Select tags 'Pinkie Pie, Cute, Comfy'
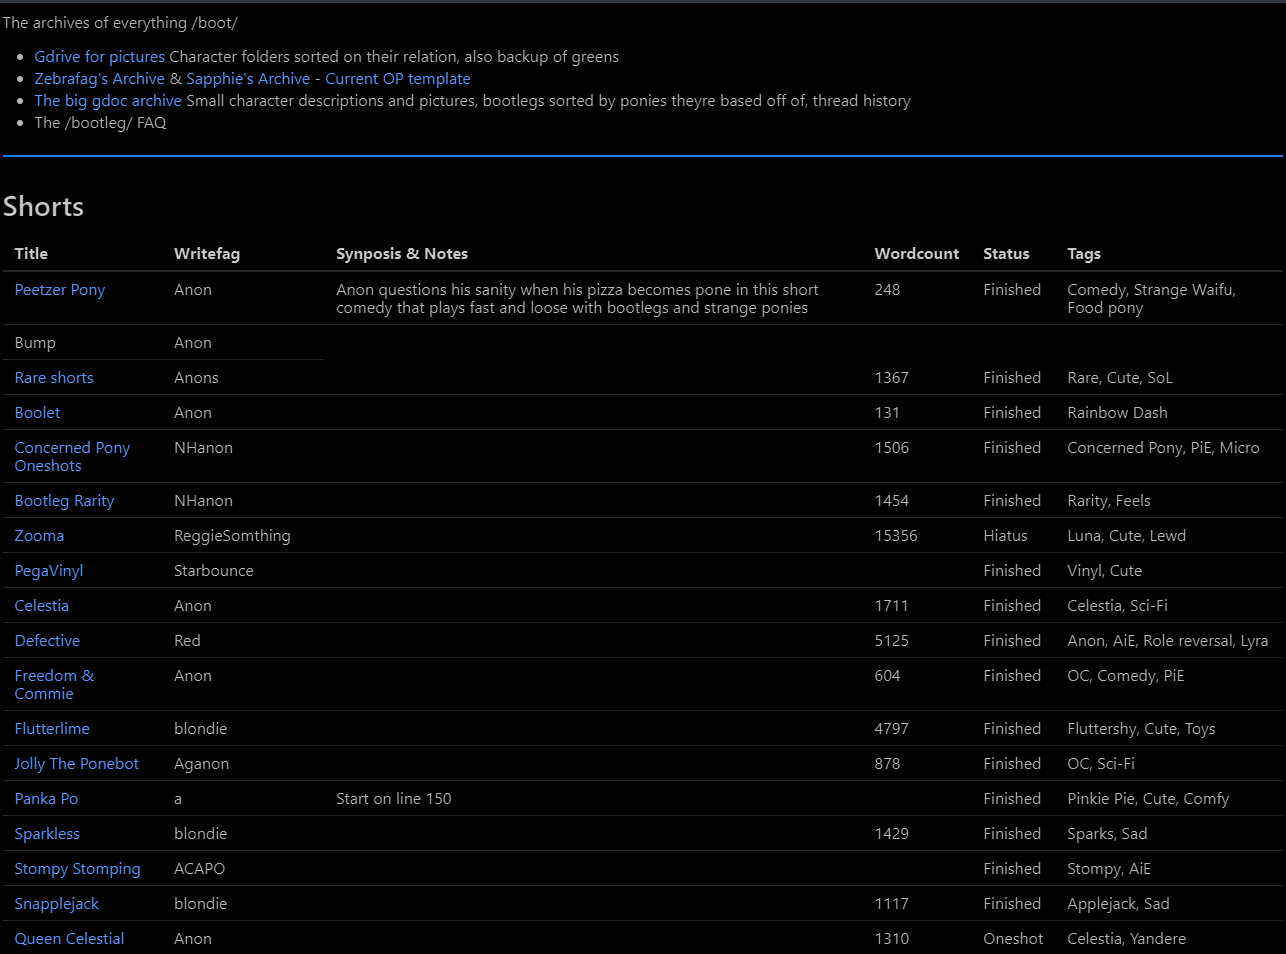Viewport: 1286px width, 954px height. [1148, 799]
